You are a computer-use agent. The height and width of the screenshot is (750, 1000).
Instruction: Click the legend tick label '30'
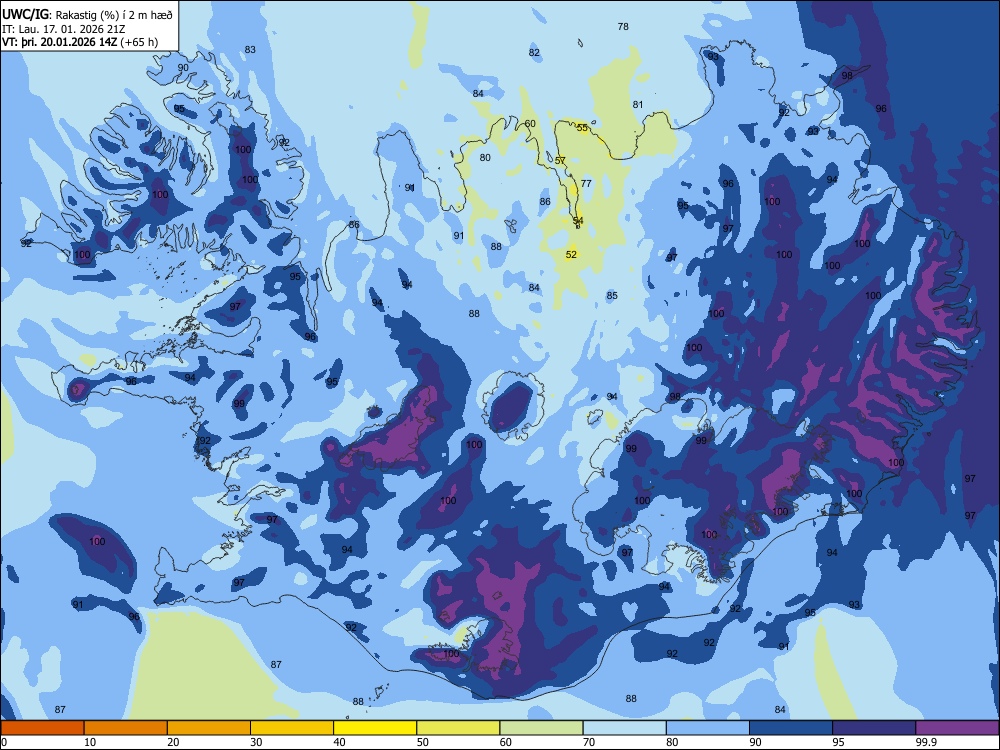pos(256,742)
